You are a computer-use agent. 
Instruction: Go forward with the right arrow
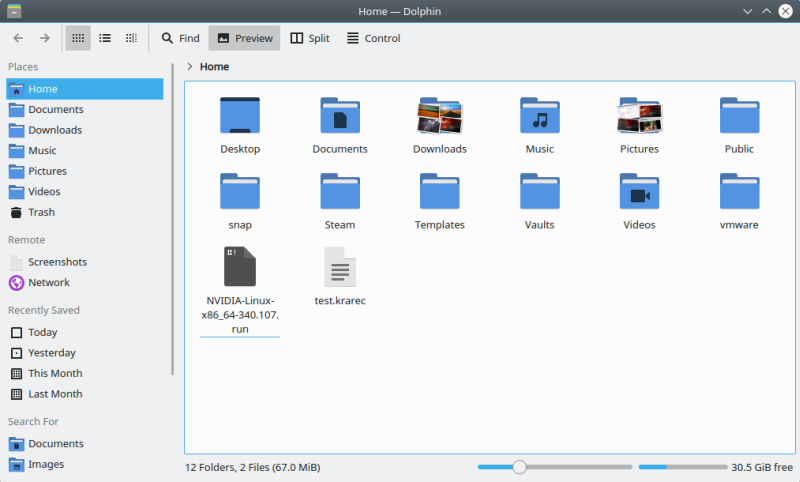[x=45, y=38]
